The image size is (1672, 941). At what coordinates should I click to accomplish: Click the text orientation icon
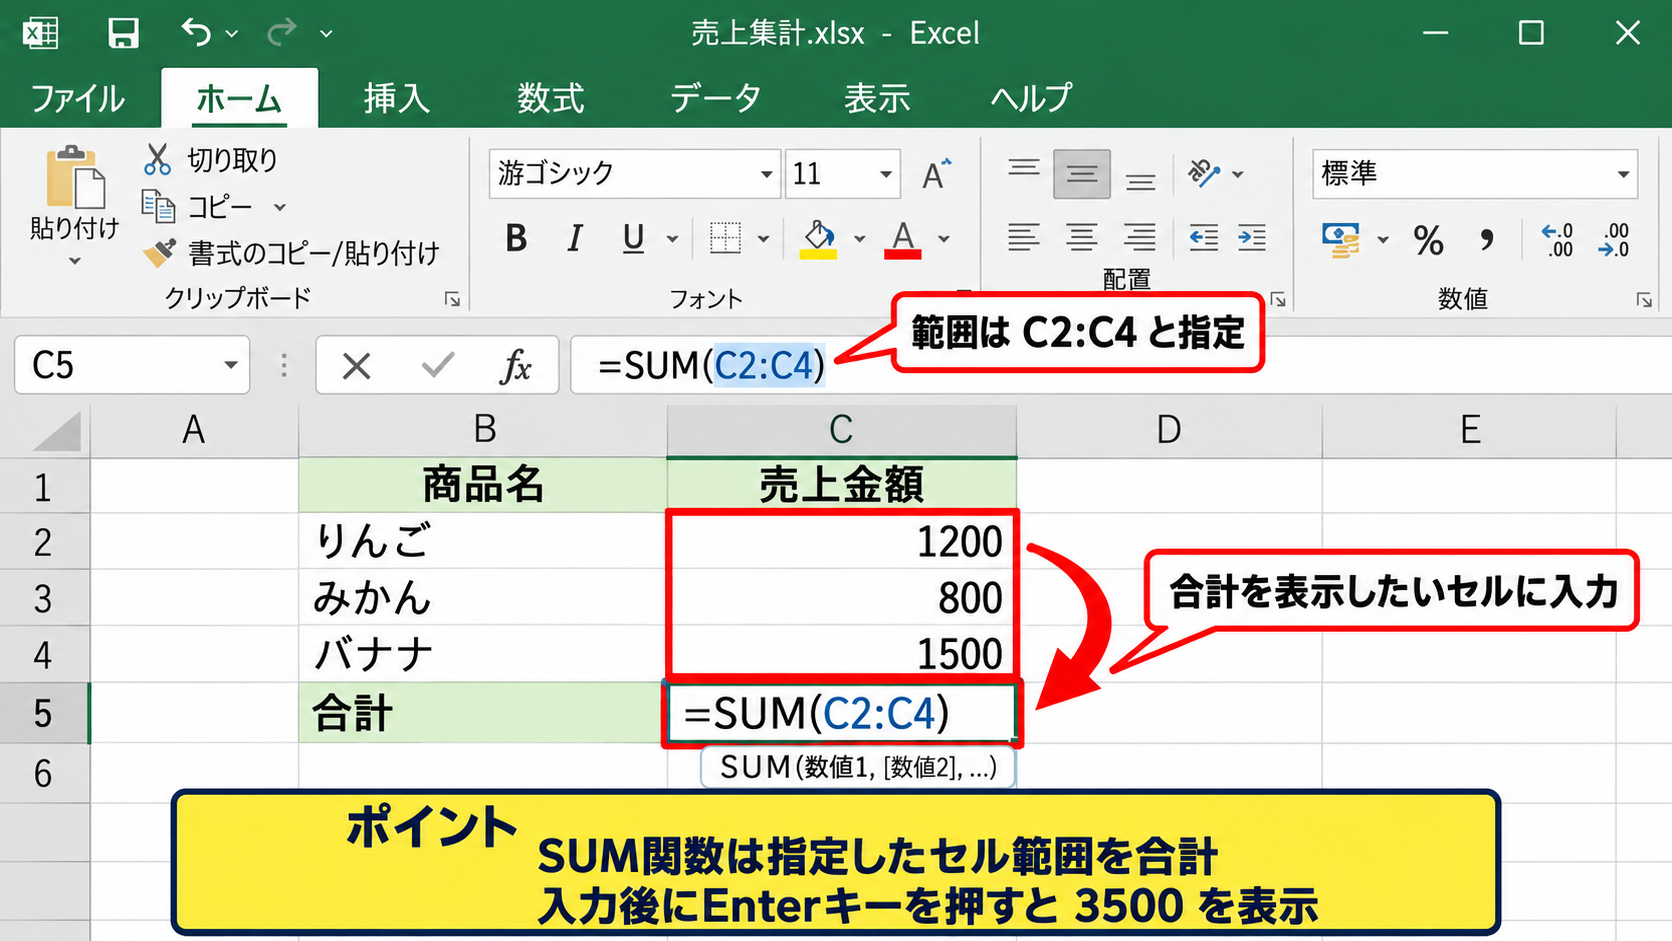tap(1204, 173)
